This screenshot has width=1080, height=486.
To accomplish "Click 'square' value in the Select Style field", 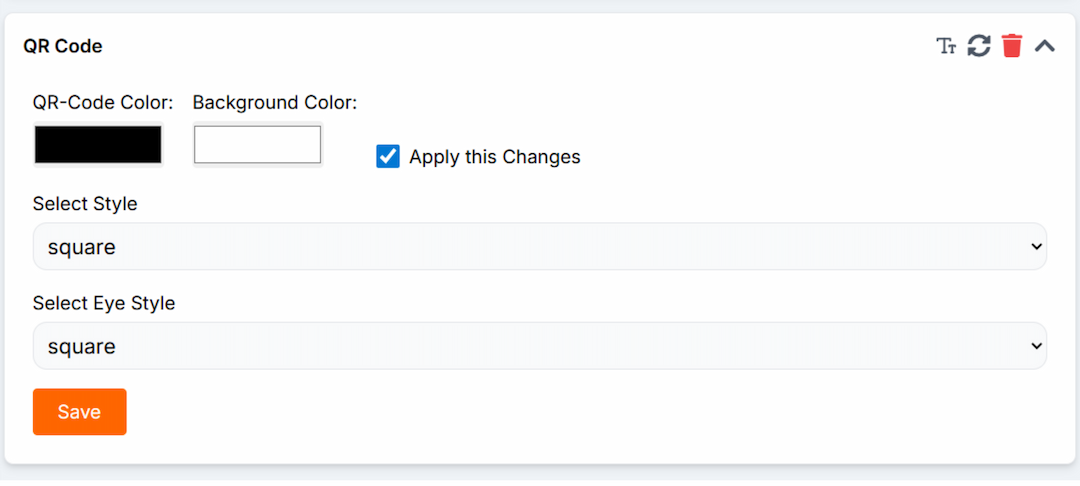I will 82,247.
